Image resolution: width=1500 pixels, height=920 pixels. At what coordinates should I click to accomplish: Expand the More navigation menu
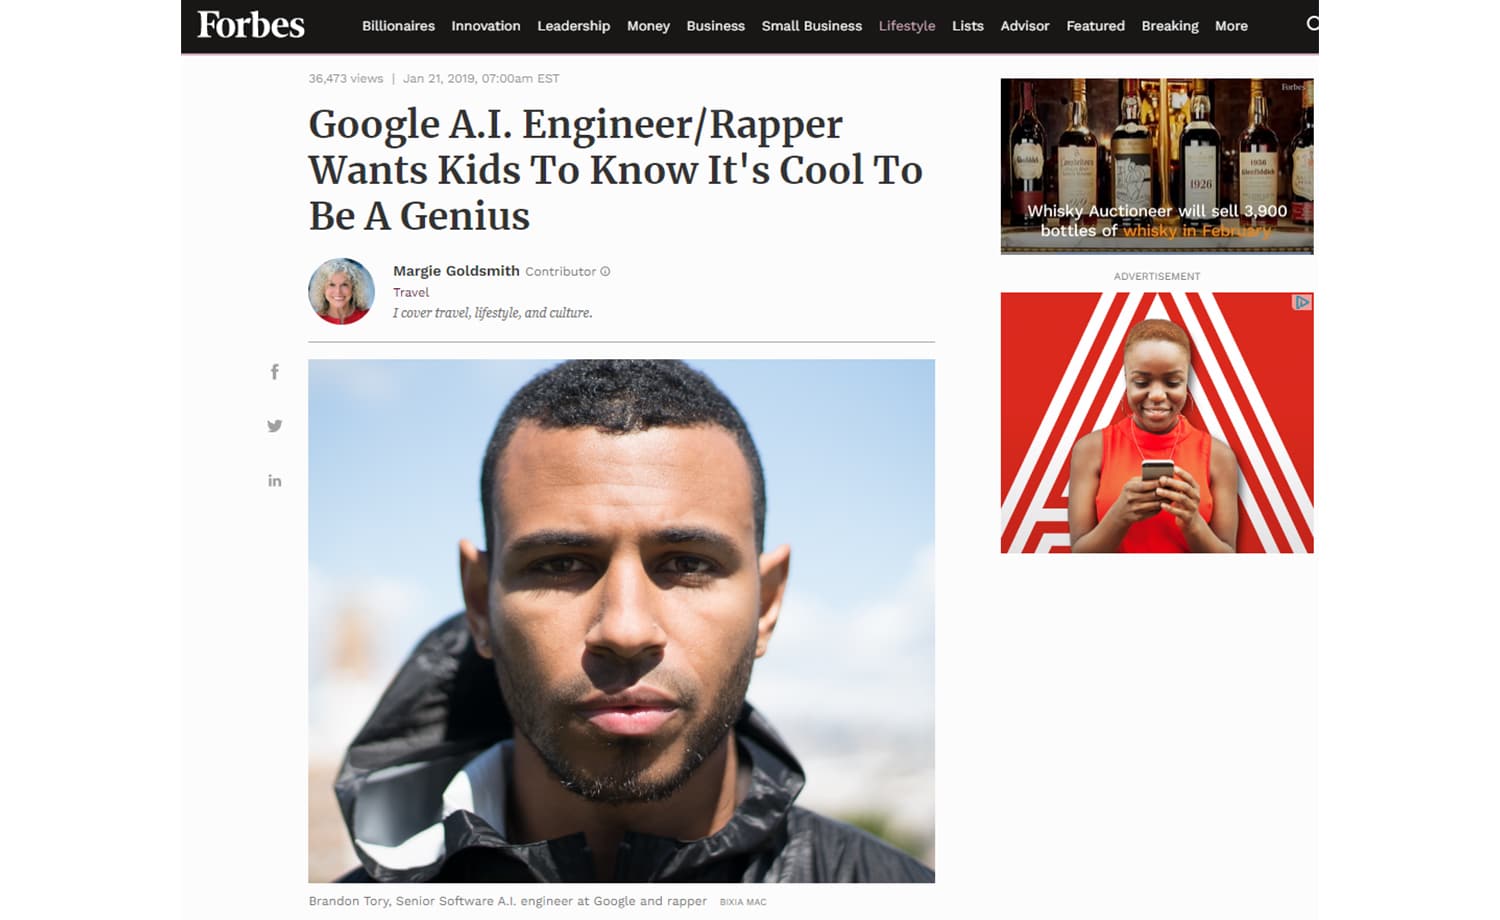(x=1231, y=26)
